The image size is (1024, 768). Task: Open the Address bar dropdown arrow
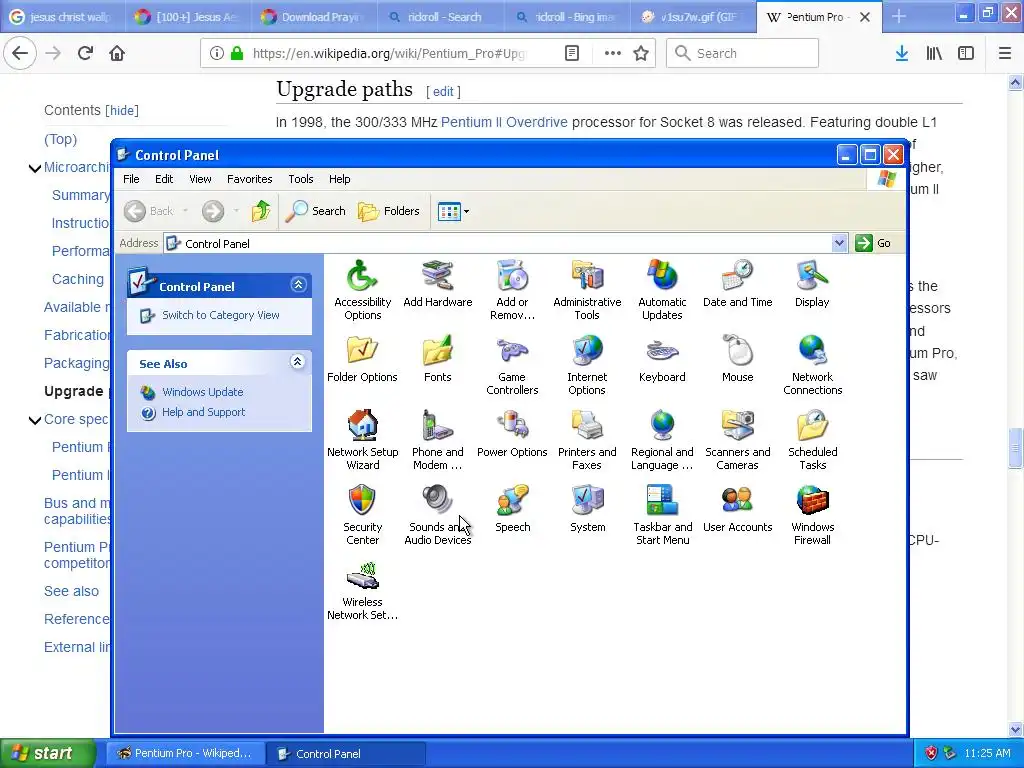[839, 243]
